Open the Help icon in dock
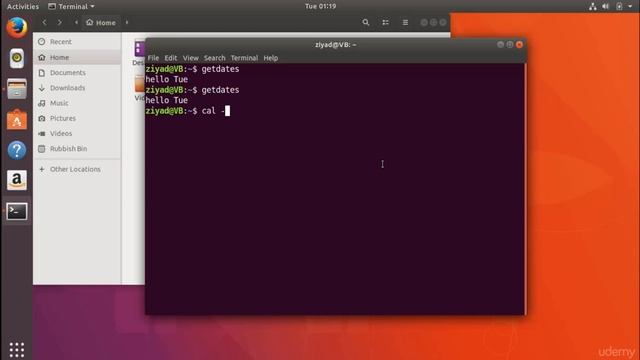The width and height of the screenshot is (640, 360). (x=17, y=150)
